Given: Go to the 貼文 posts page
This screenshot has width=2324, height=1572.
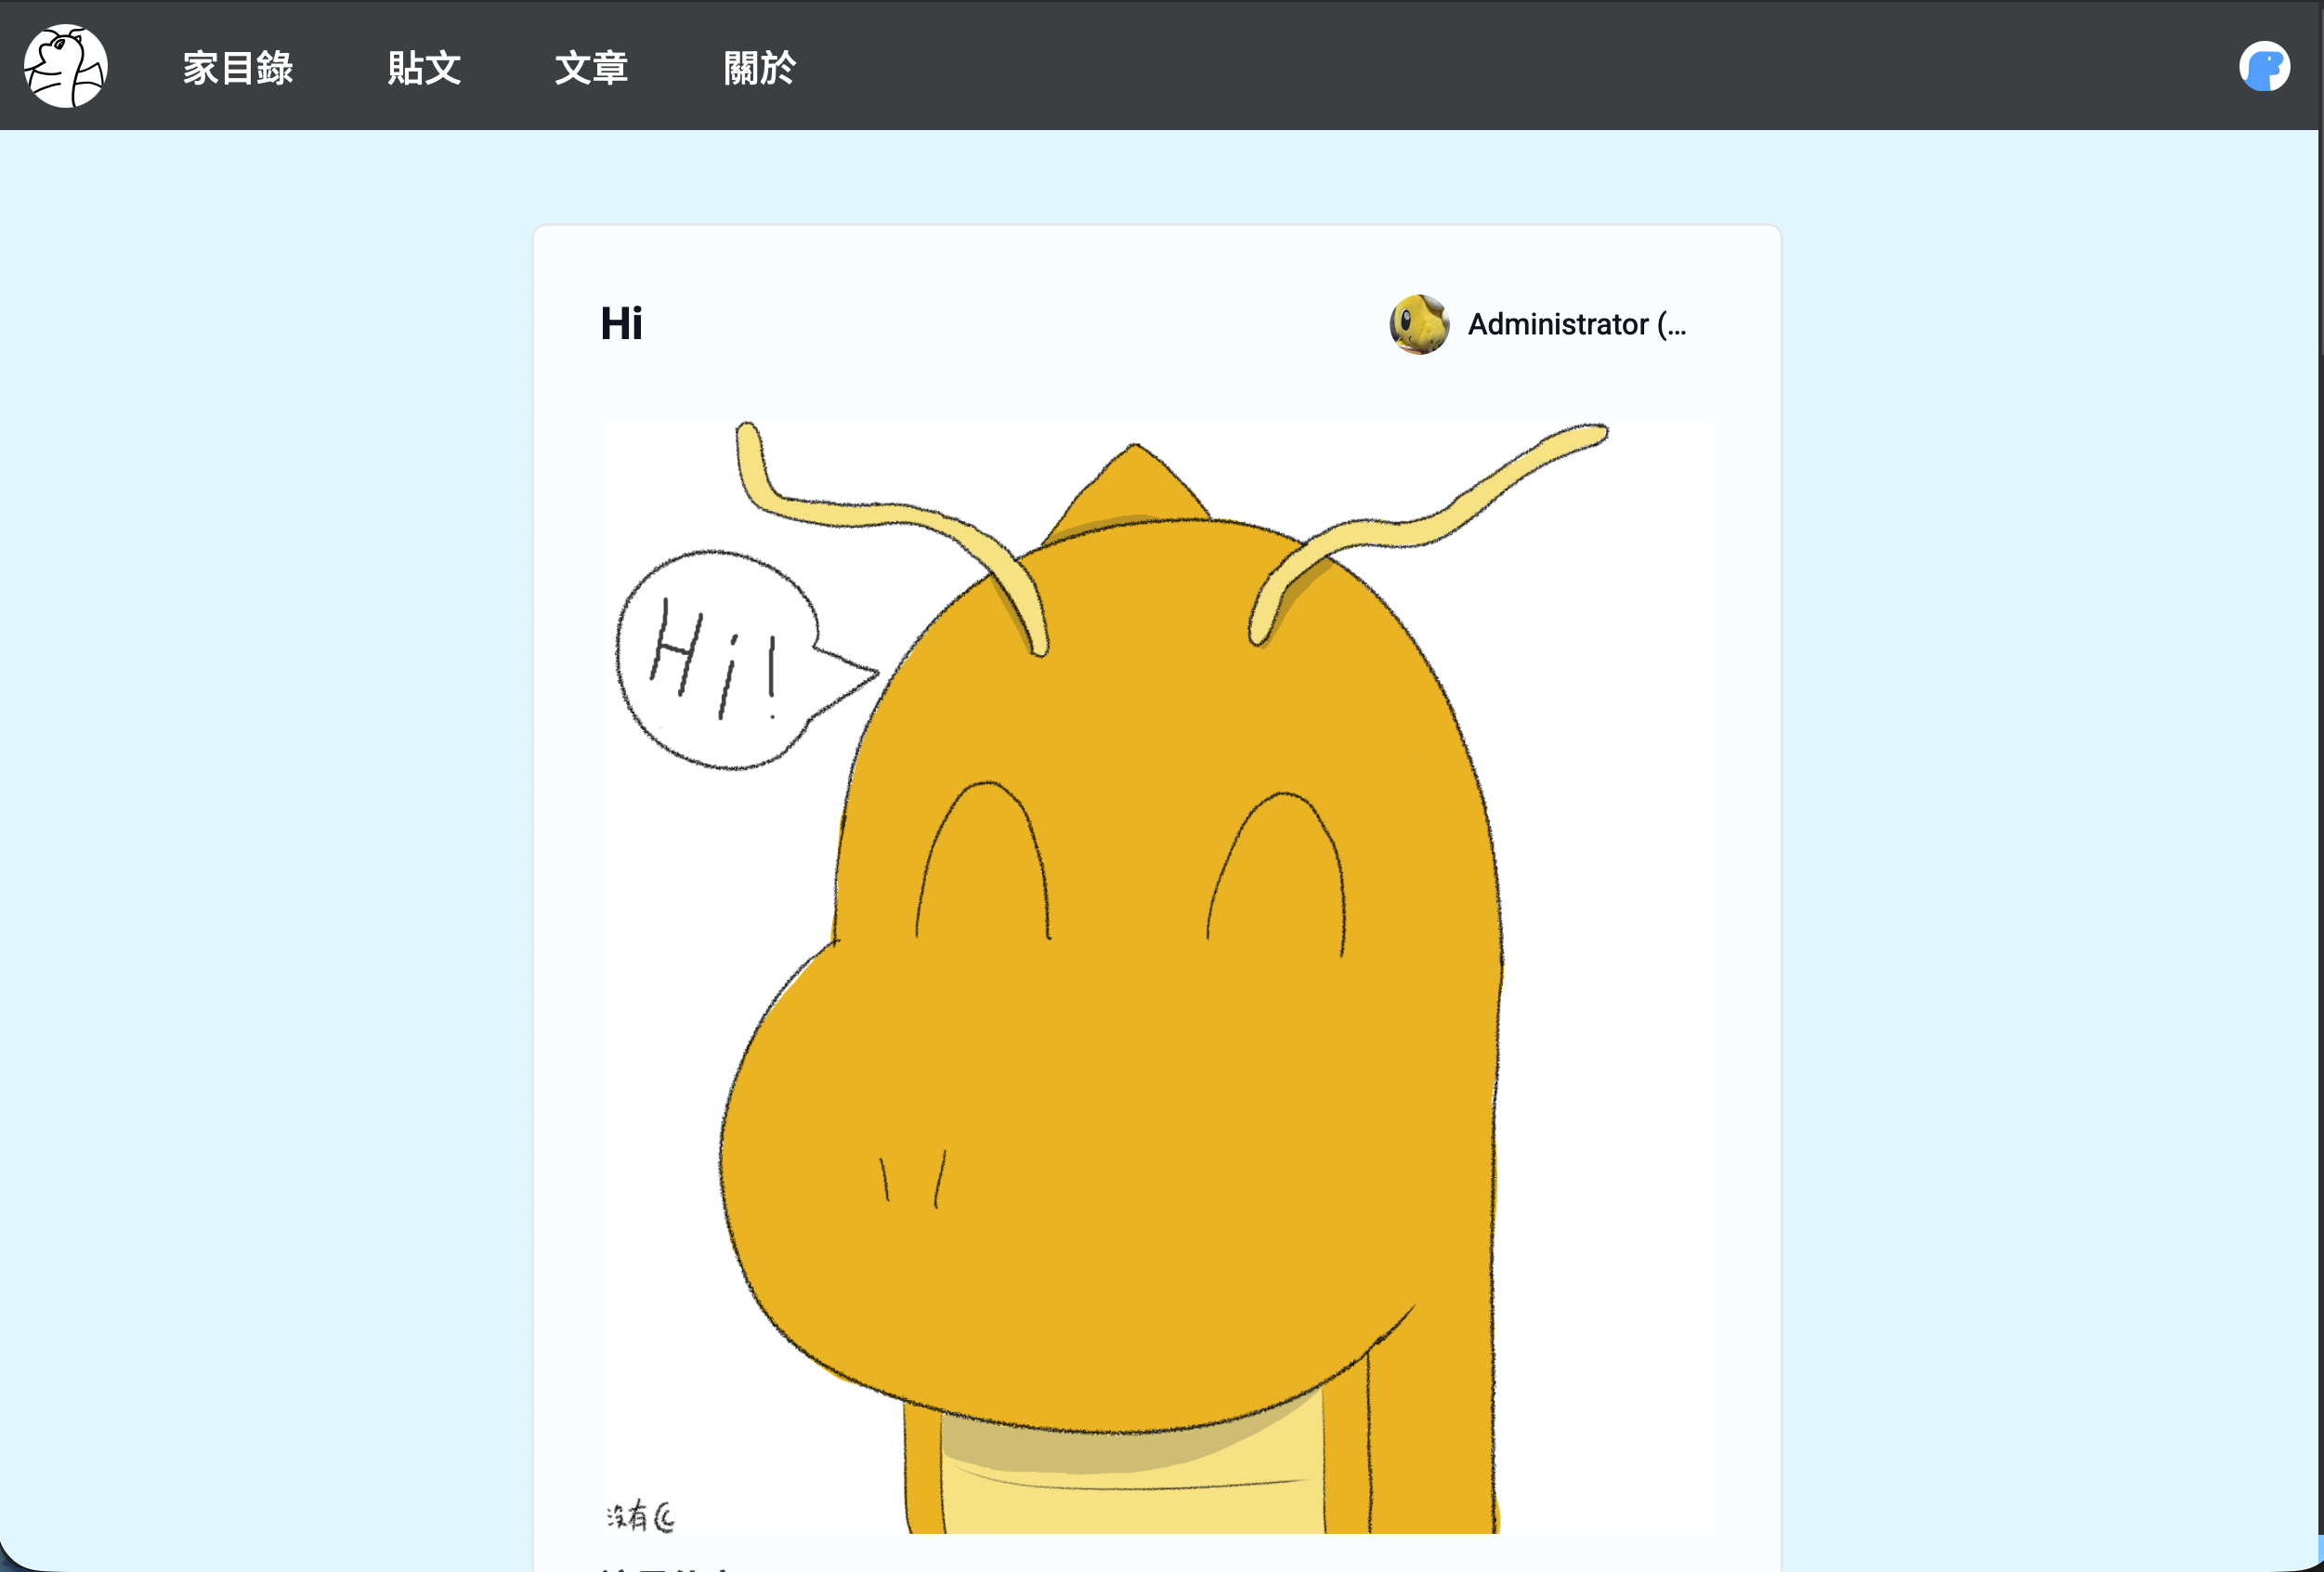Looking at the screenshot, I should 424,68.
